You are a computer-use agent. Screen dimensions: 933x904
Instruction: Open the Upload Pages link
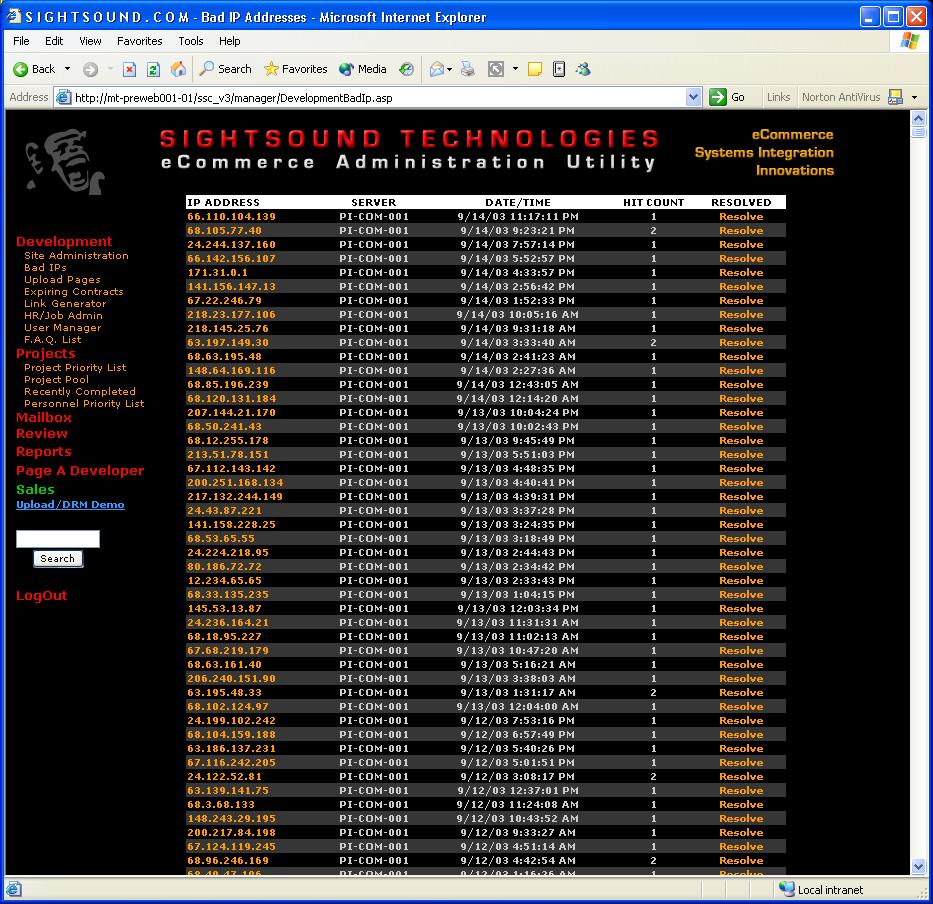click(x=62, y=279)
